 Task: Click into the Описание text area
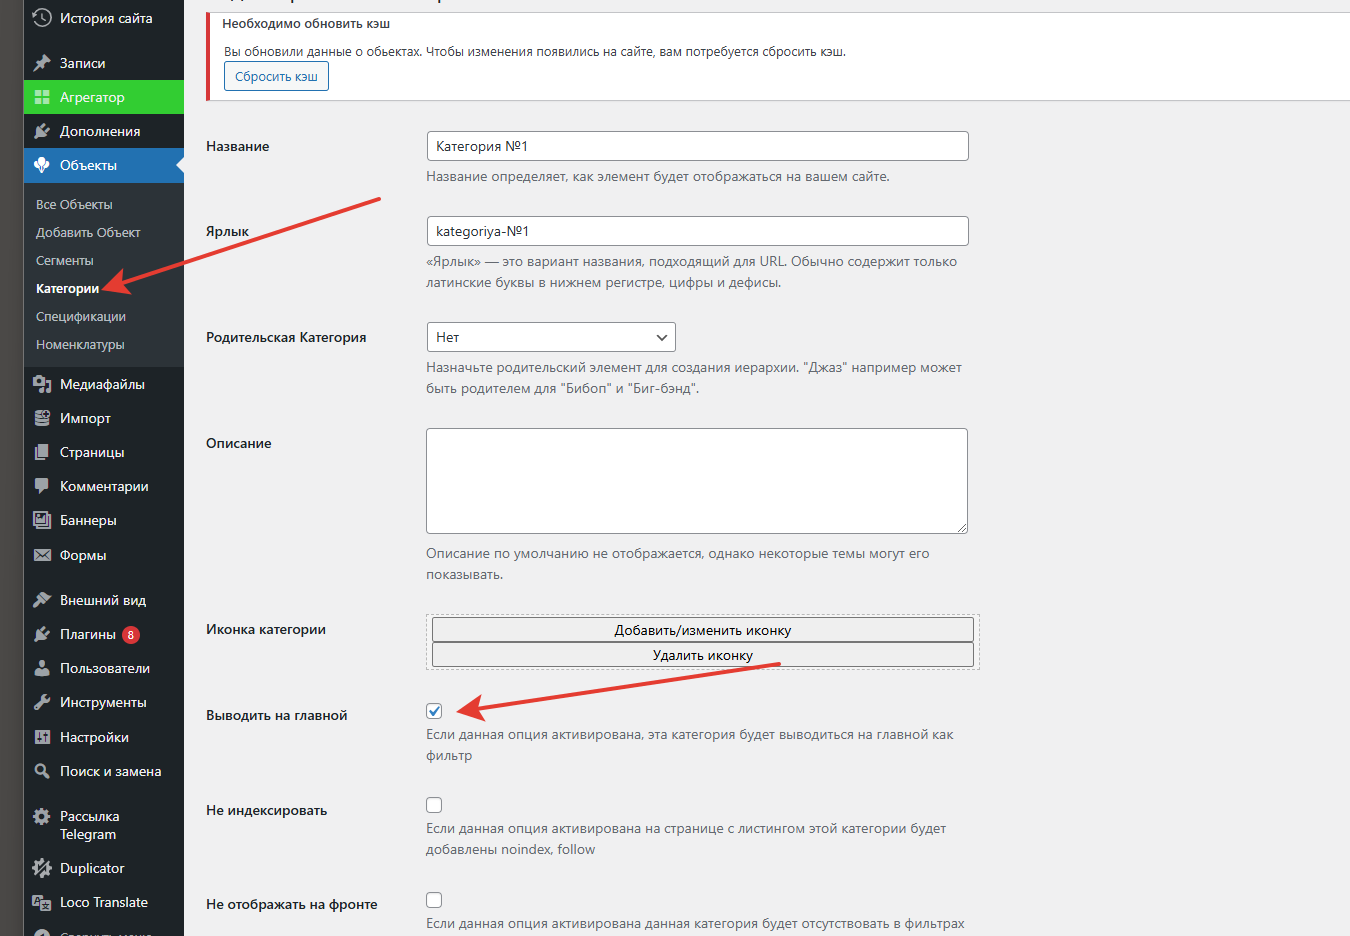tap(696, 480)
